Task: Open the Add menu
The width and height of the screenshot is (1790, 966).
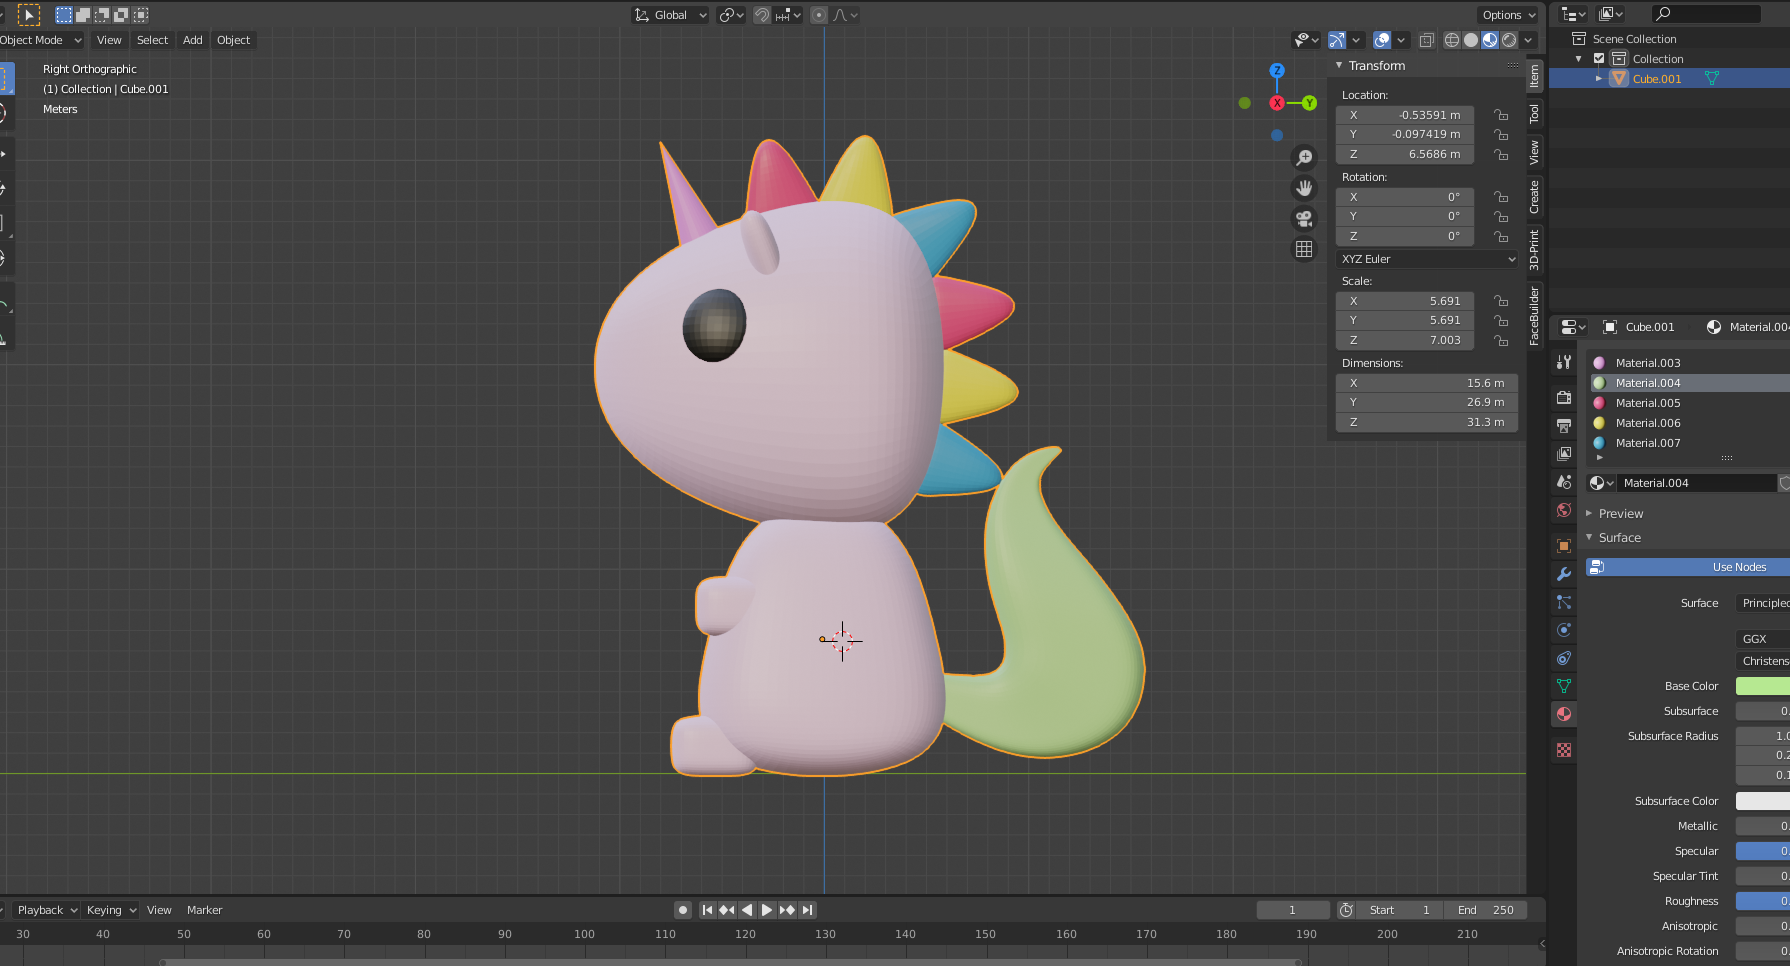Action: [x=192, y=40]
